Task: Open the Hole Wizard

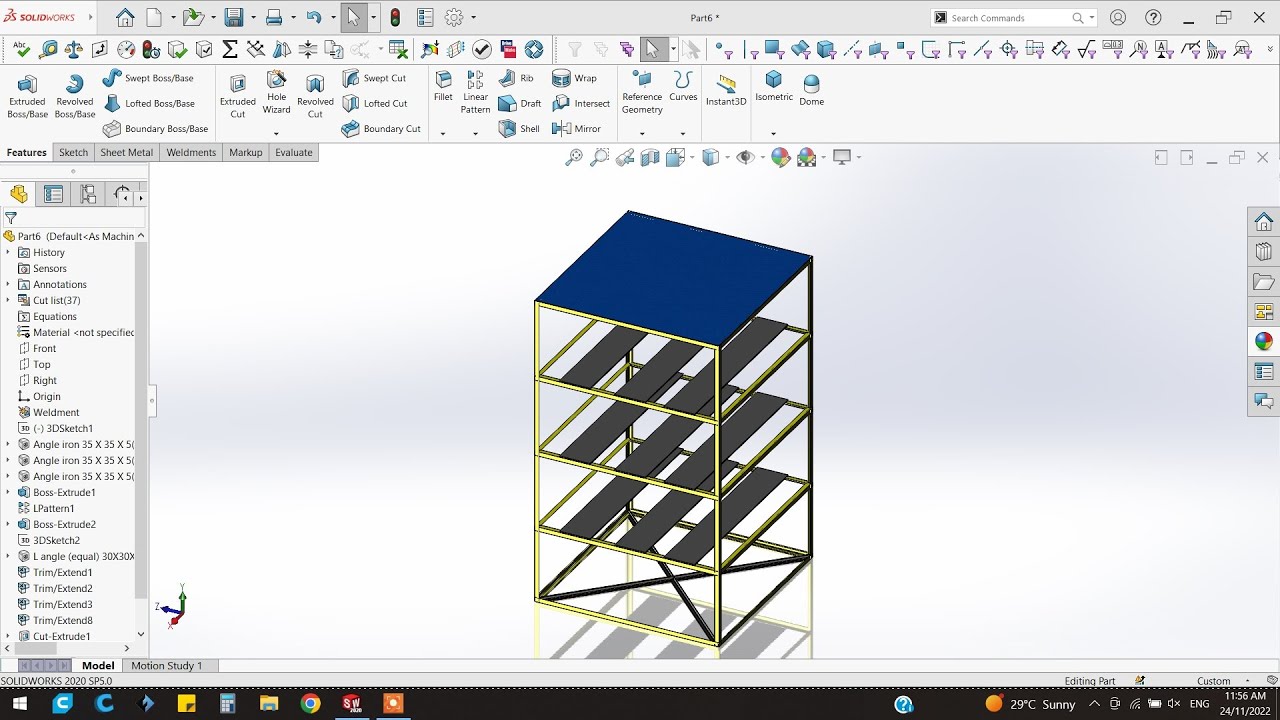Action: [x=277, y=93]
